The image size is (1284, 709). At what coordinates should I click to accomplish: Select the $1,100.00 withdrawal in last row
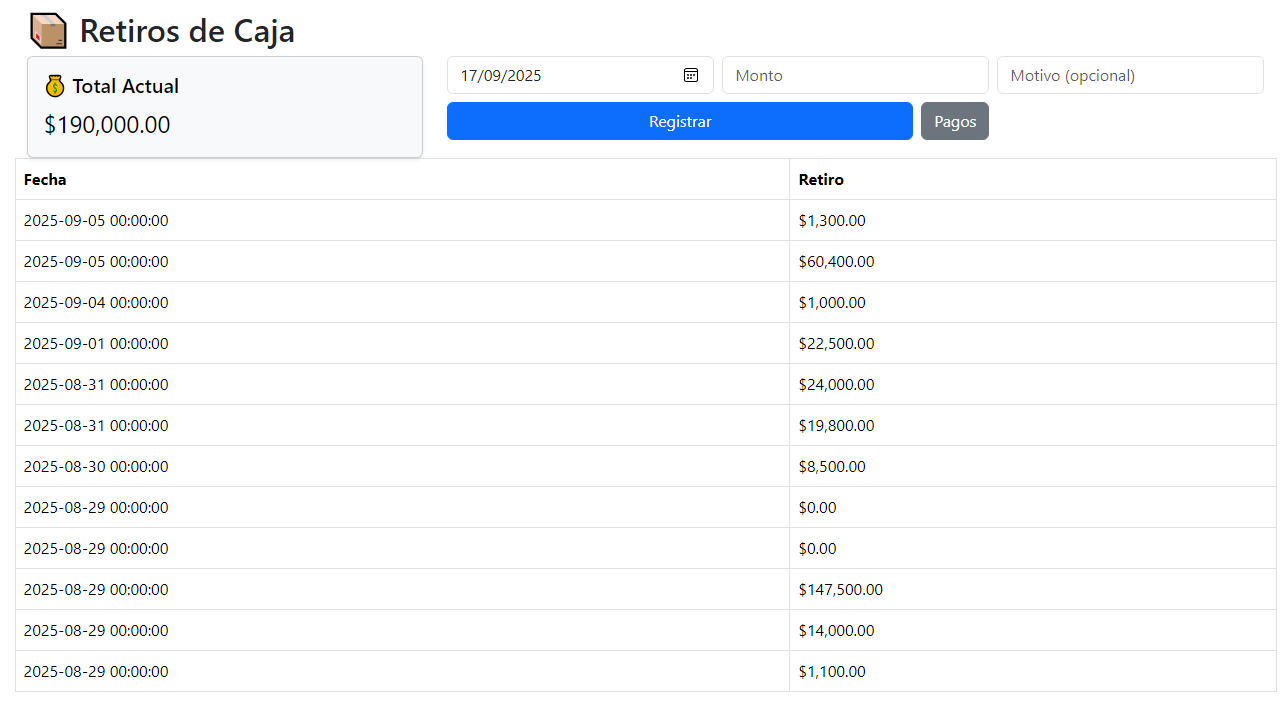(x=832, y=672)
